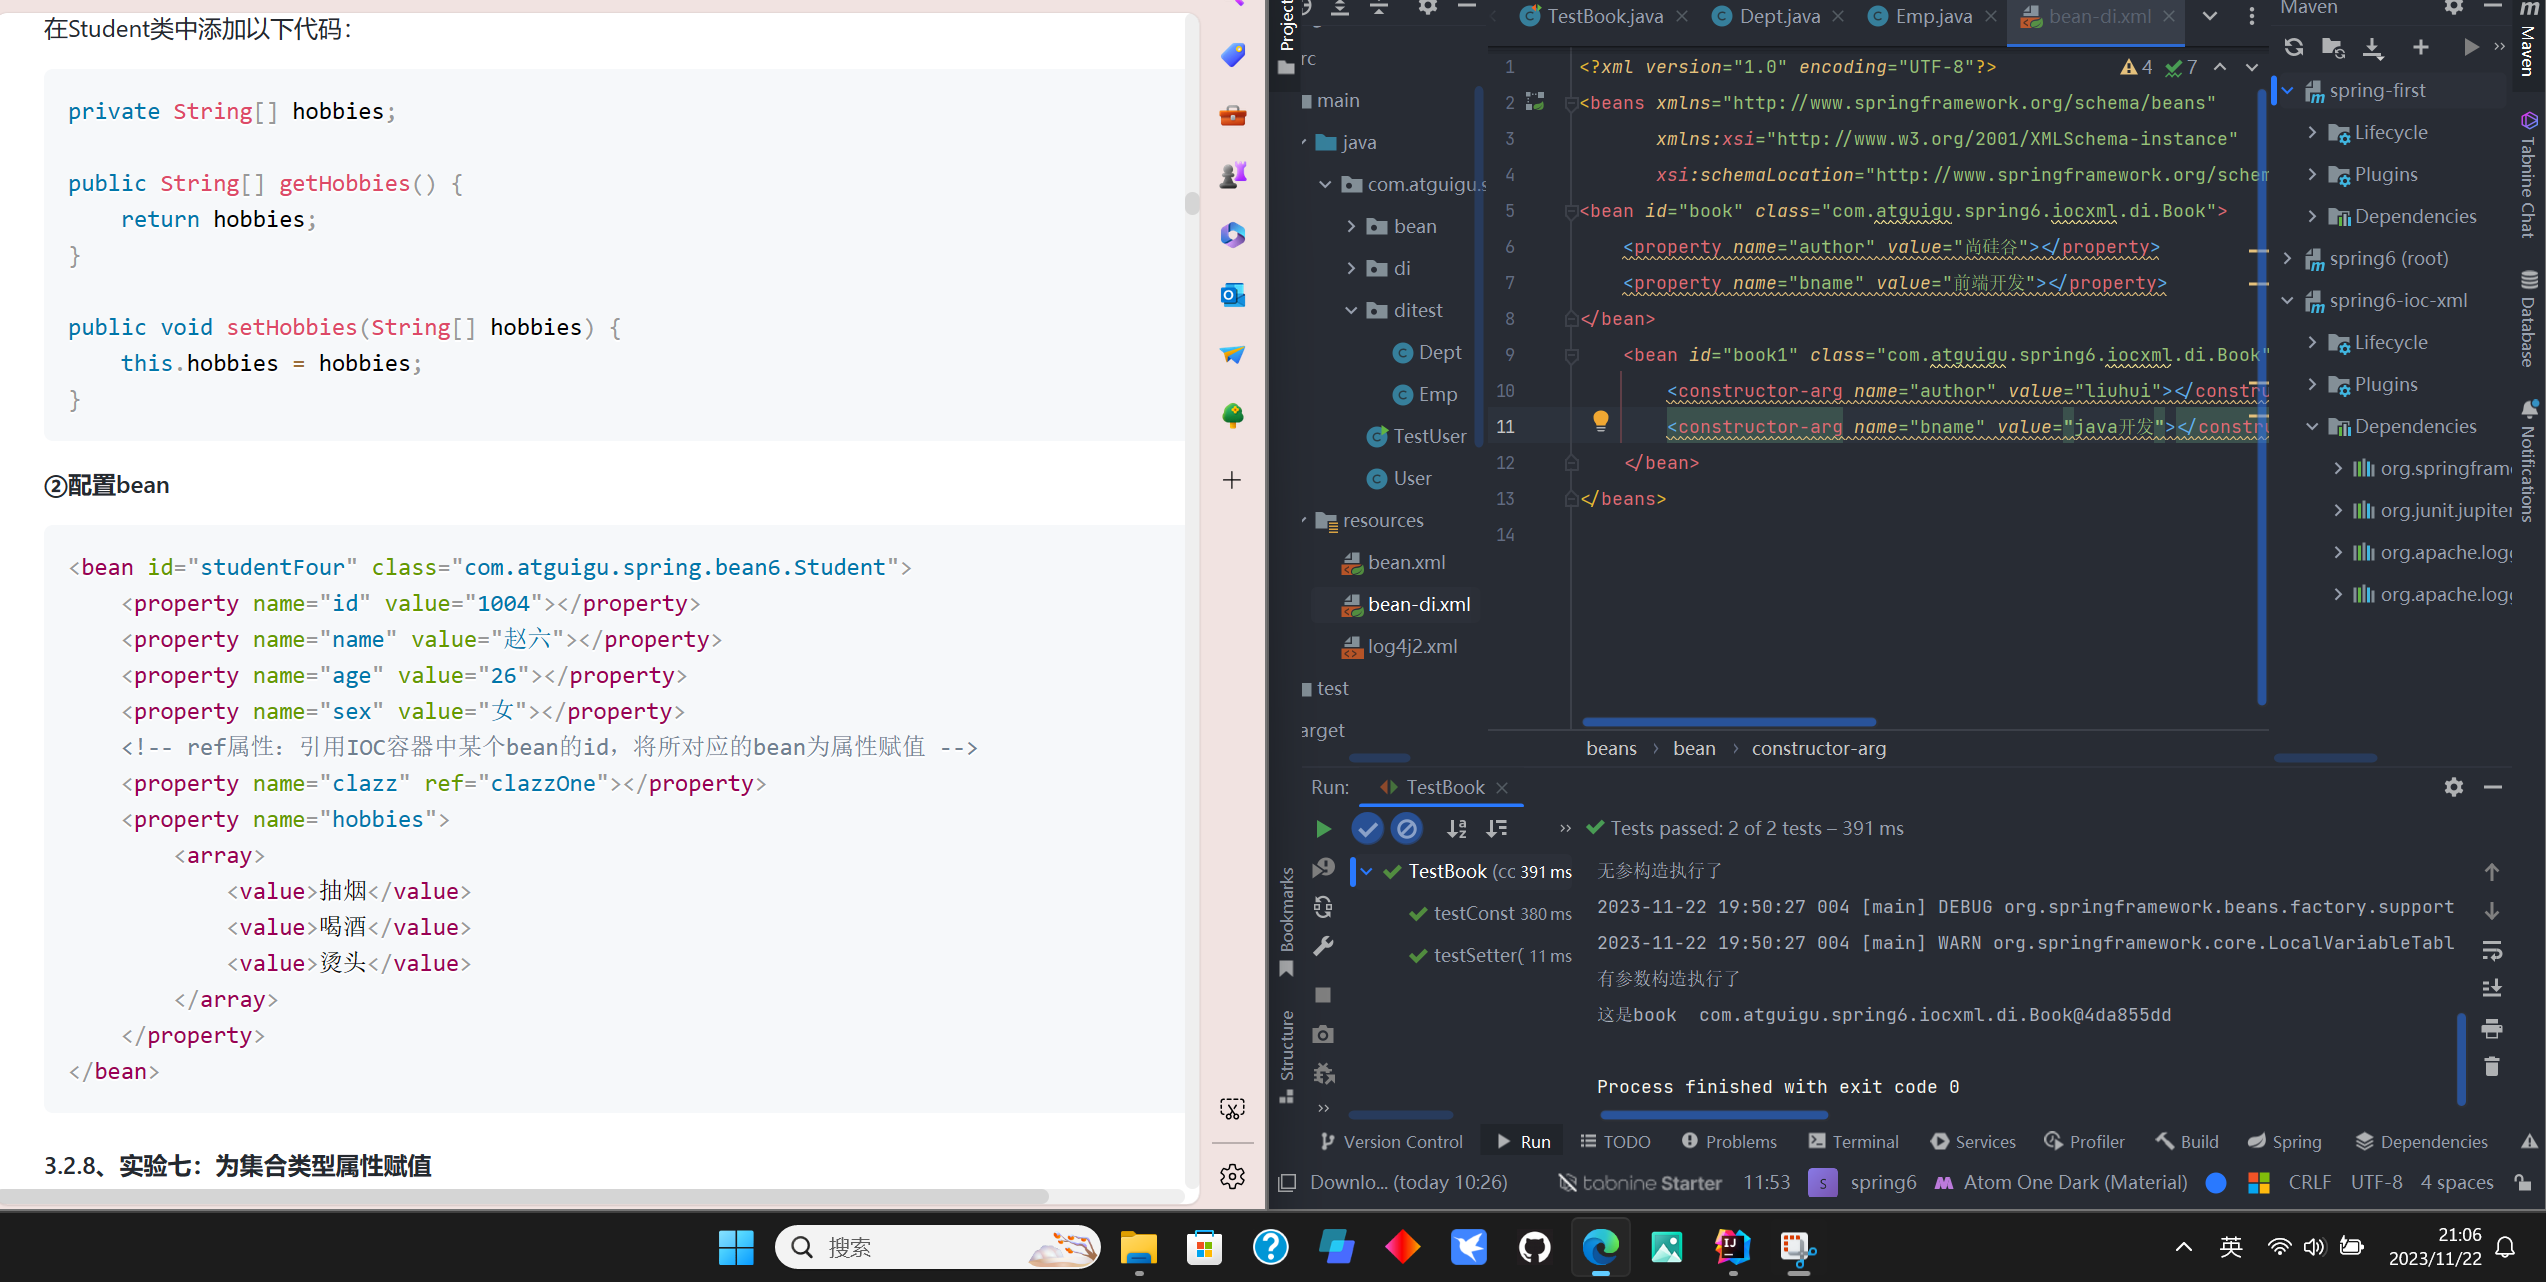The height and width of the screenshot is (1282, 2546).
Task: Expand spring6 (root) in Maven panel
Action: coord(2288,259)
